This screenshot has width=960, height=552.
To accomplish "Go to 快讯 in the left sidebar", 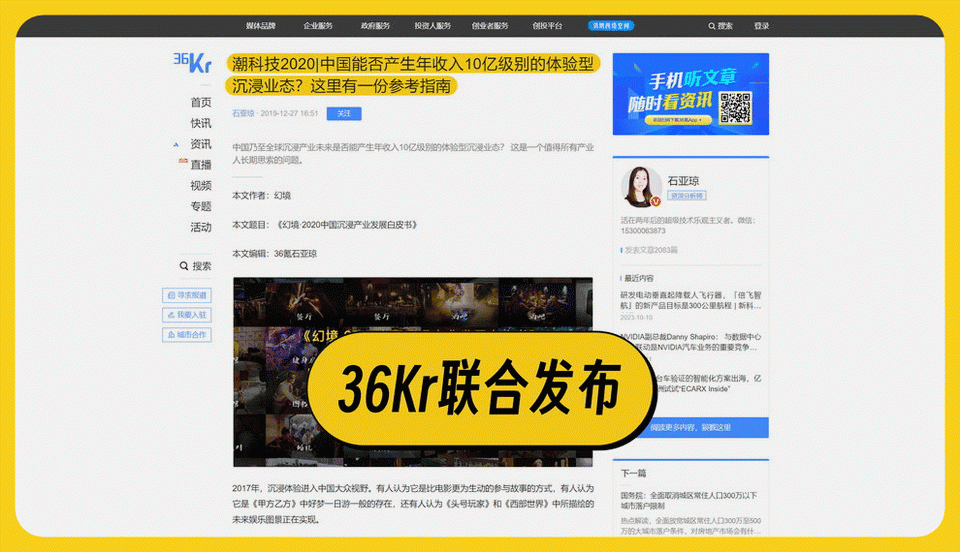I will point(201,123).
